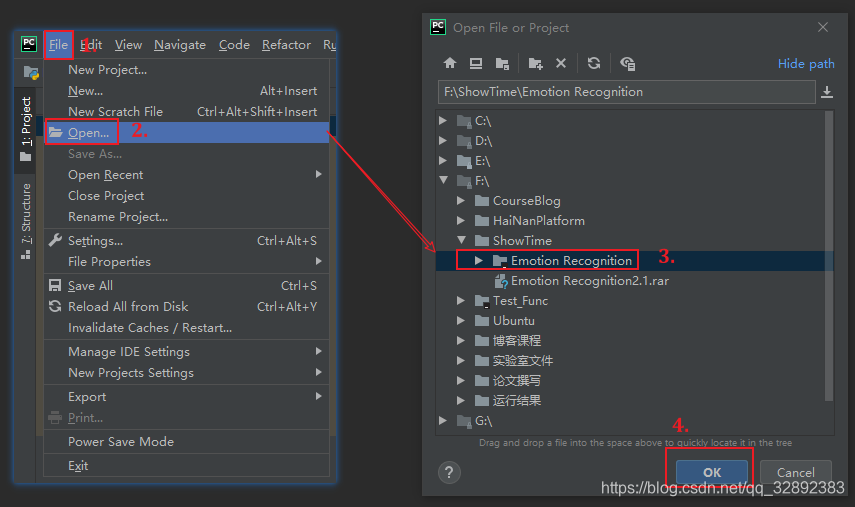Select Close Project menu entry
Screen dimensions: 855x507
point(186,196)
